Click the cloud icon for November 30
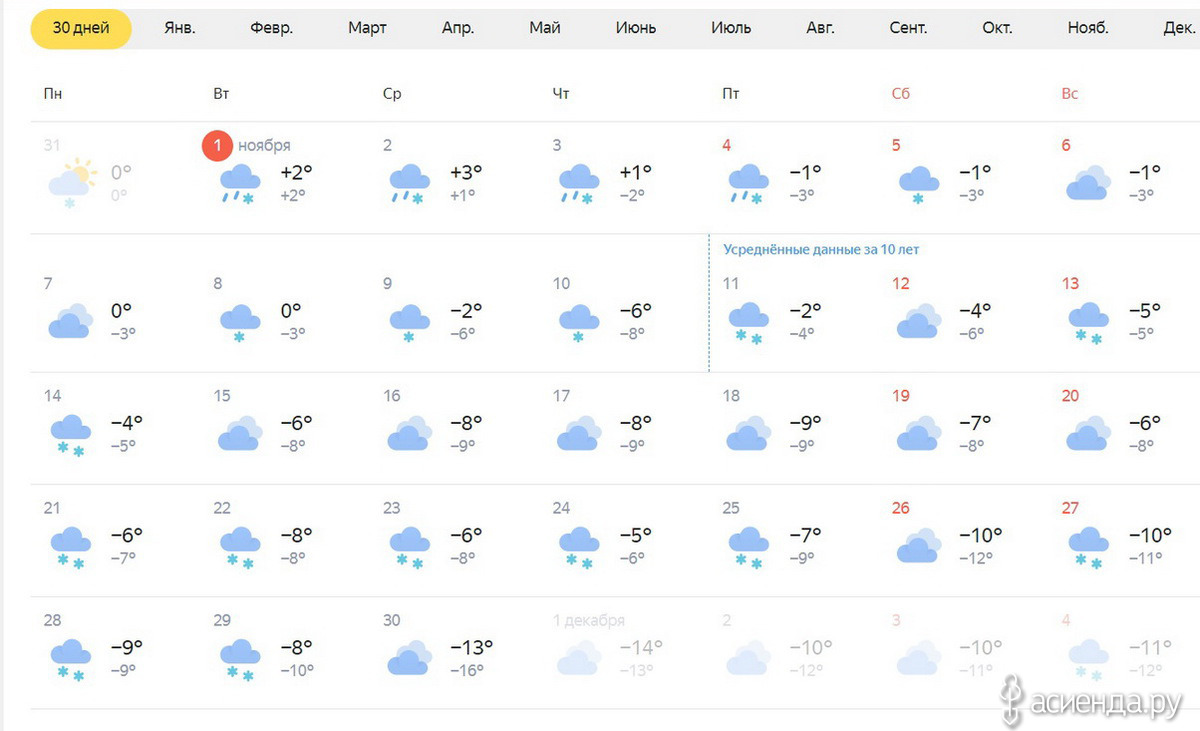1200x731 pixels. tap(410, 657)
